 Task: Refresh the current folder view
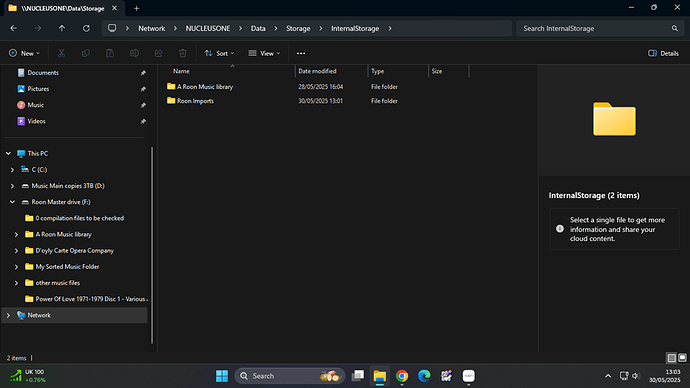click(x=86, y=28)
